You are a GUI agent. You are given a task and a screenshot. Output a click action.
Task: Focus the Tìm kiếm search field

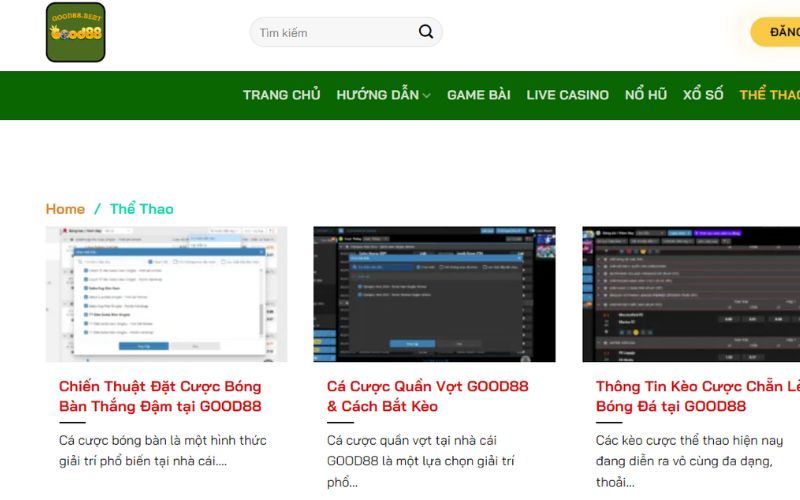click(x=346, y=32)
